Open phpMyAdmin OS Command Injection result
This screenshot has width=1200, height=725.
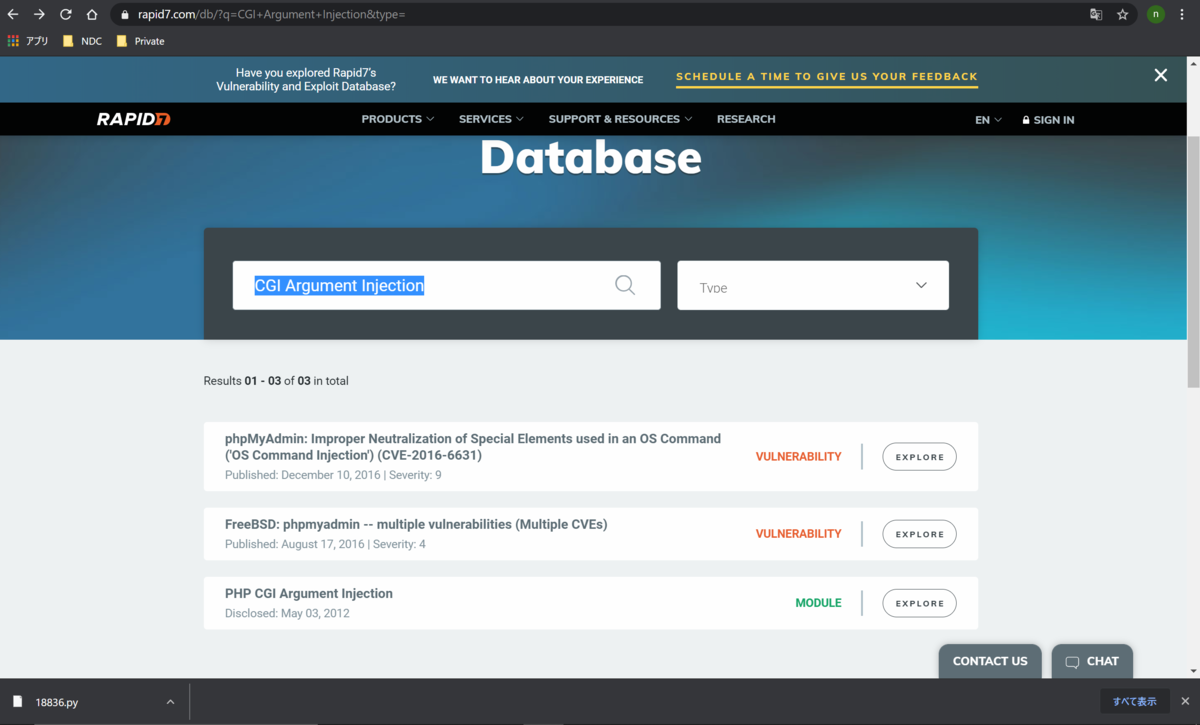click(x=473, y=447)
